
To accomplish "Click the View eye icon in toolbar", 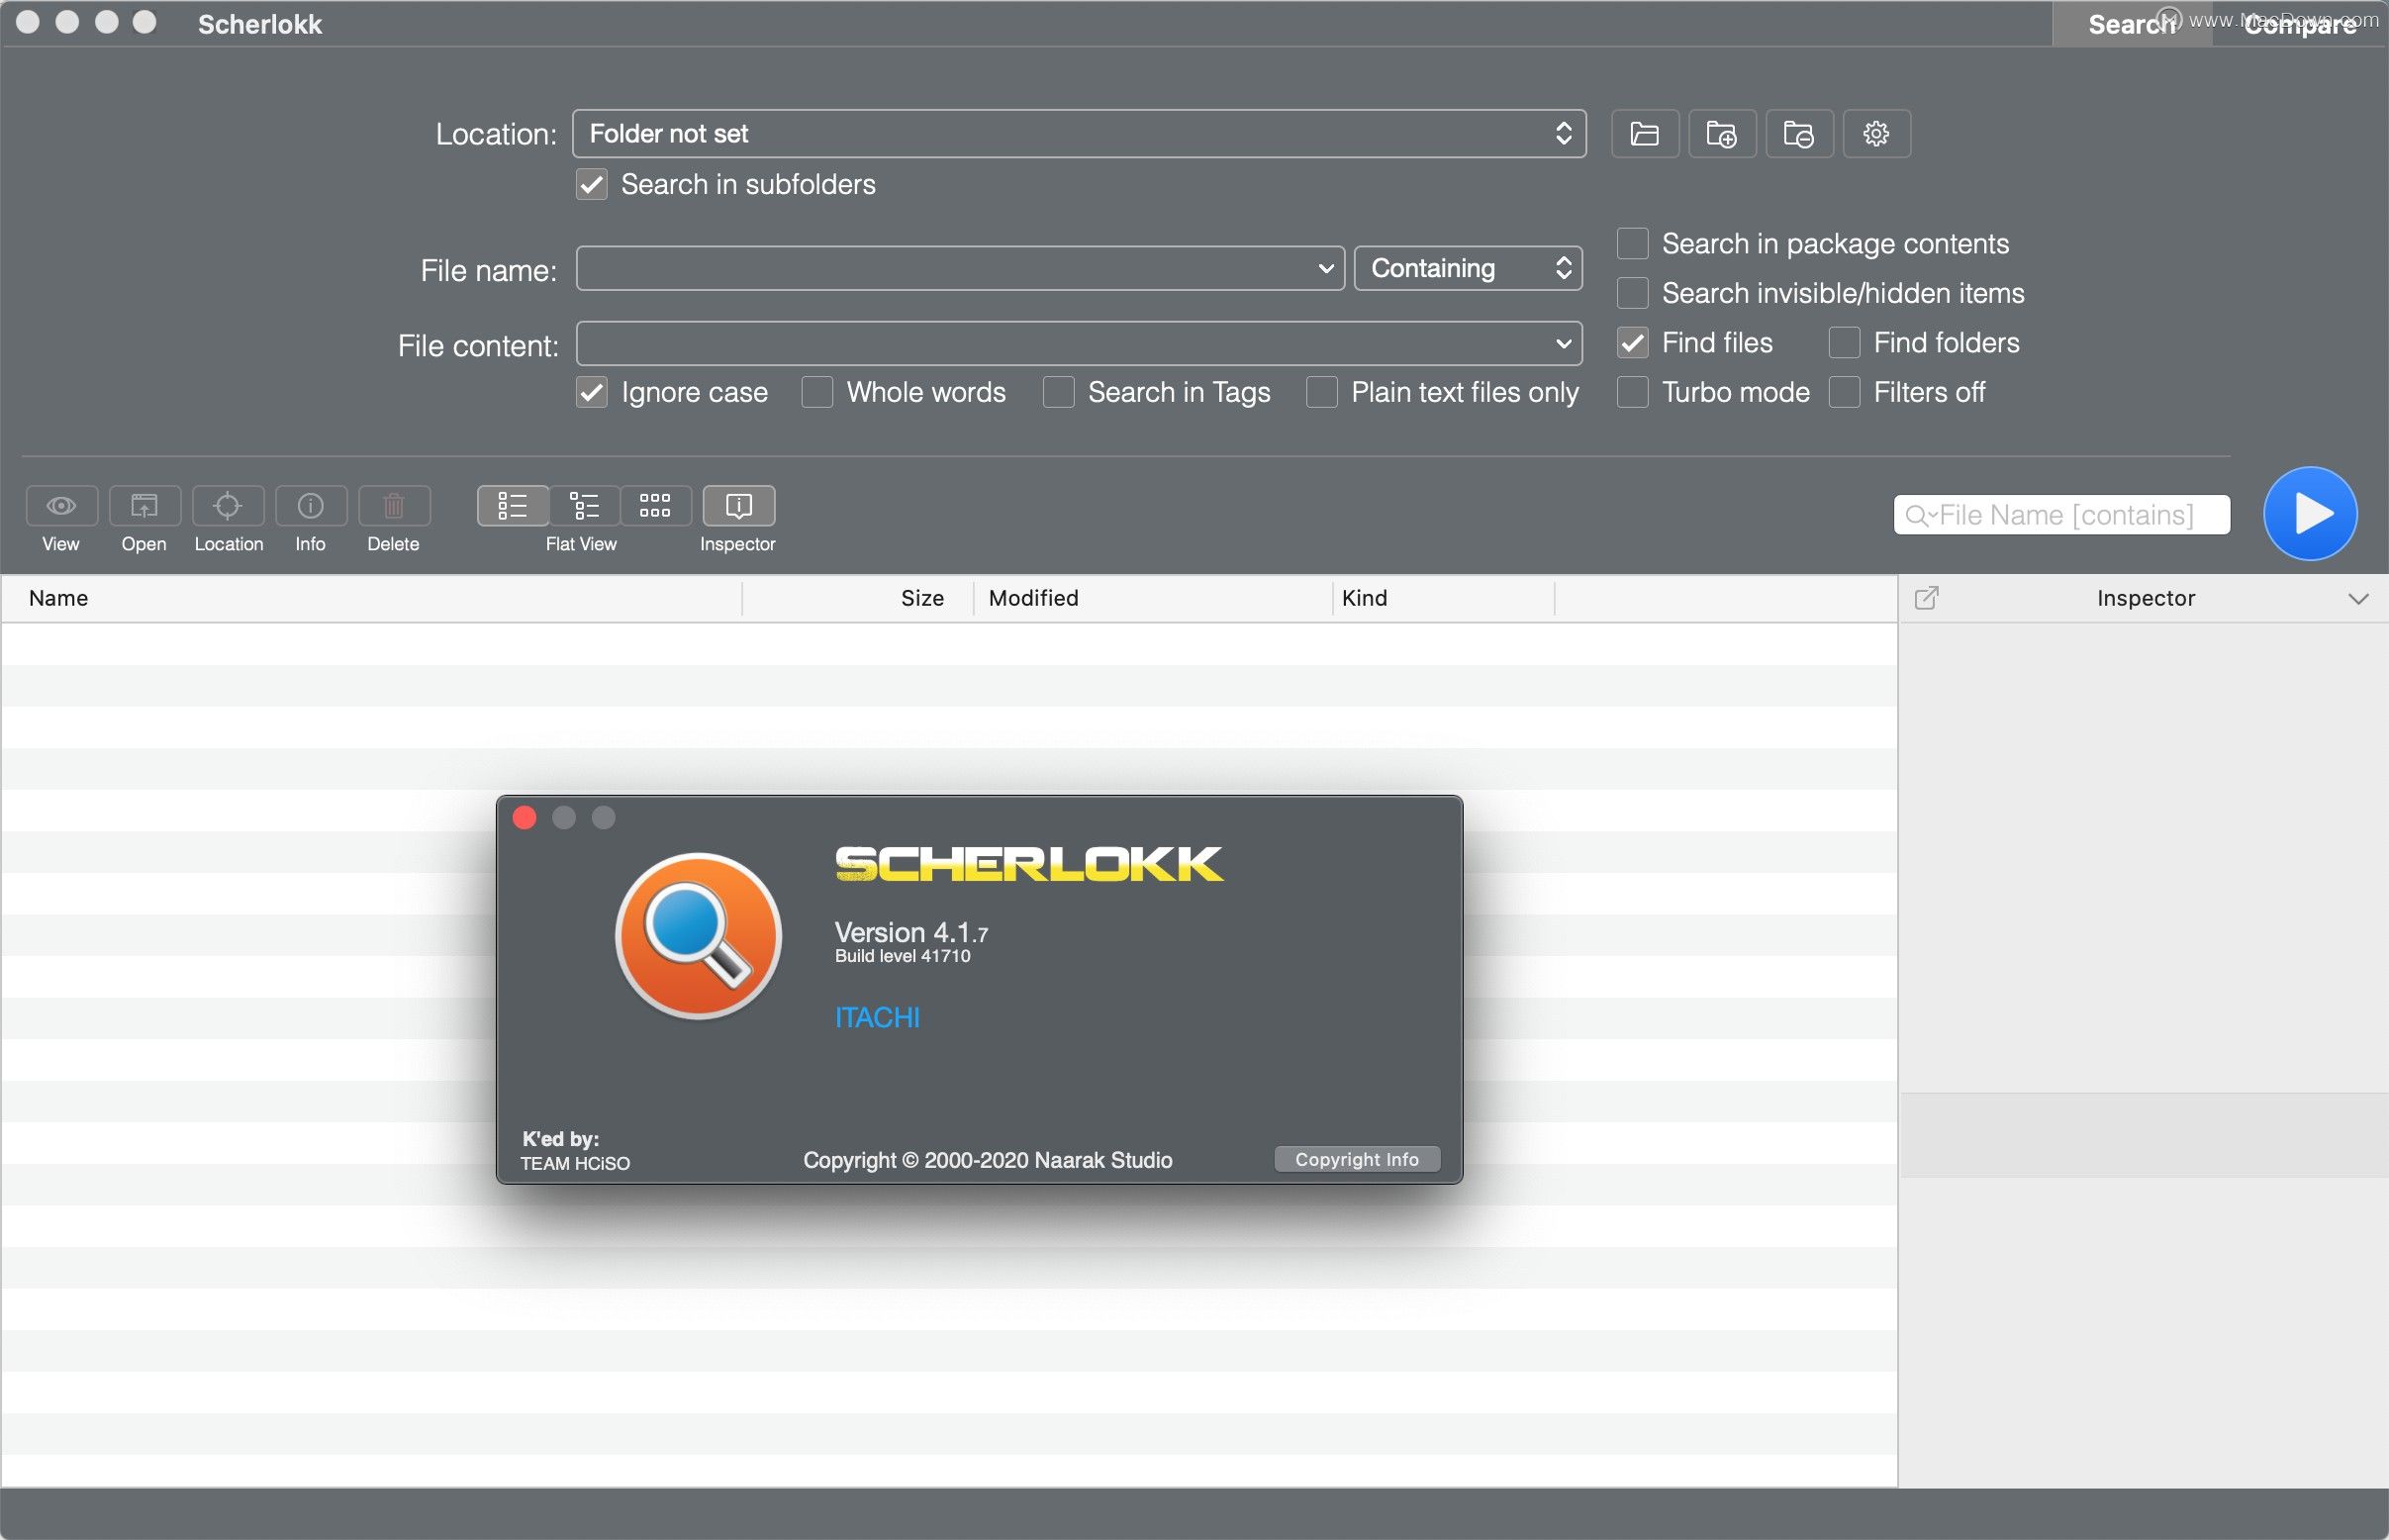I will 61,506.
